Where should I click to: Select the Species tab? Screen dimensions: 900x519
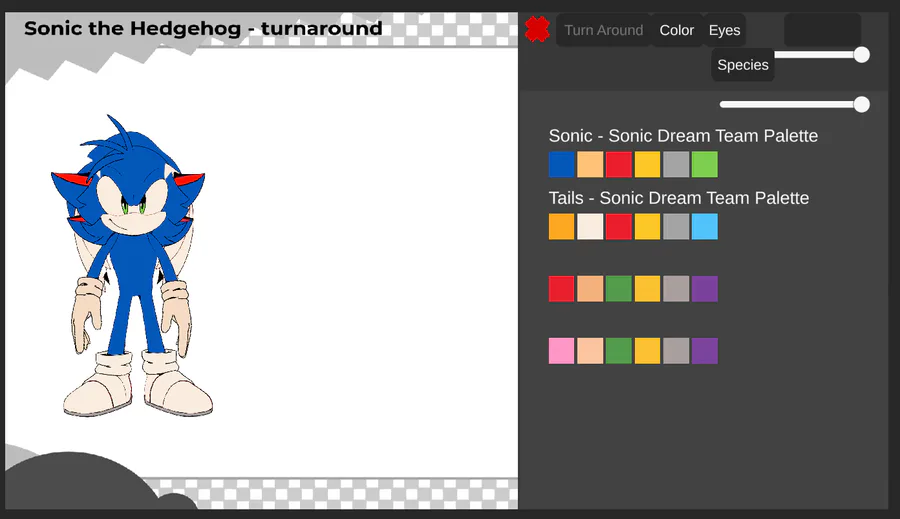[743, 65]
